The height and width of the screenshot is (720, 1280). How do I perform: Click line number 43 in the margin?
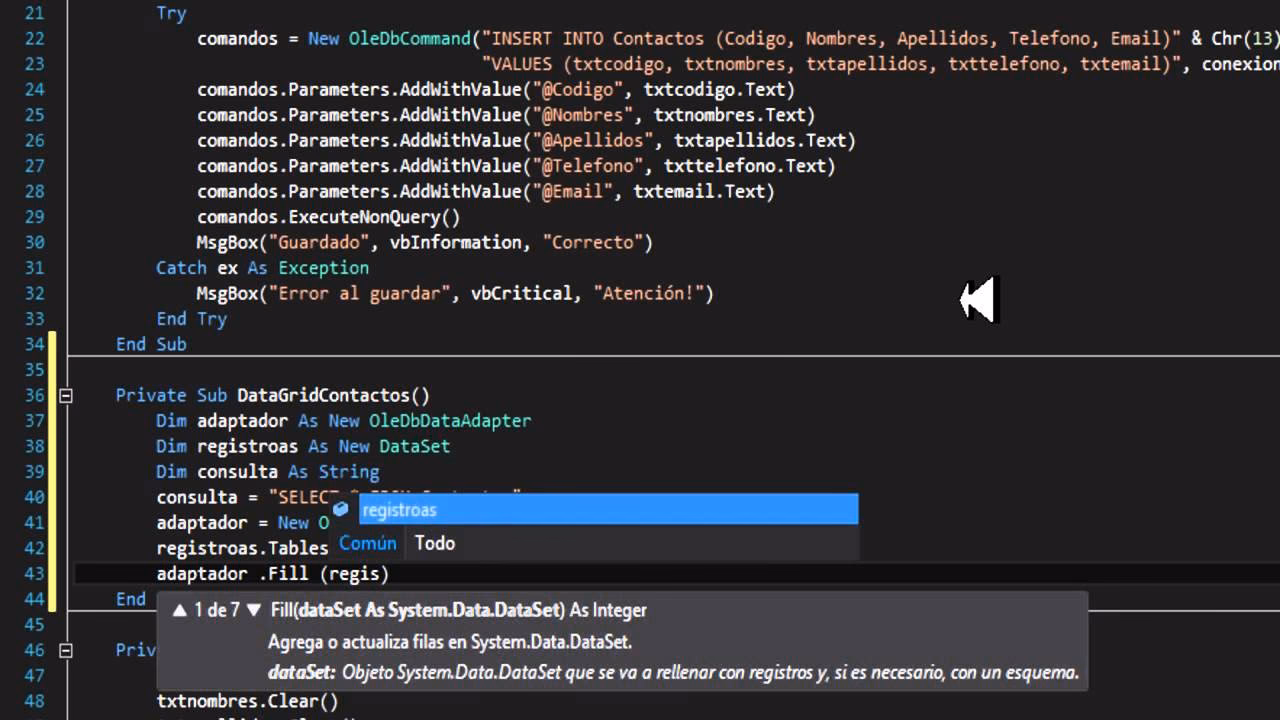[x=33, y=573]
